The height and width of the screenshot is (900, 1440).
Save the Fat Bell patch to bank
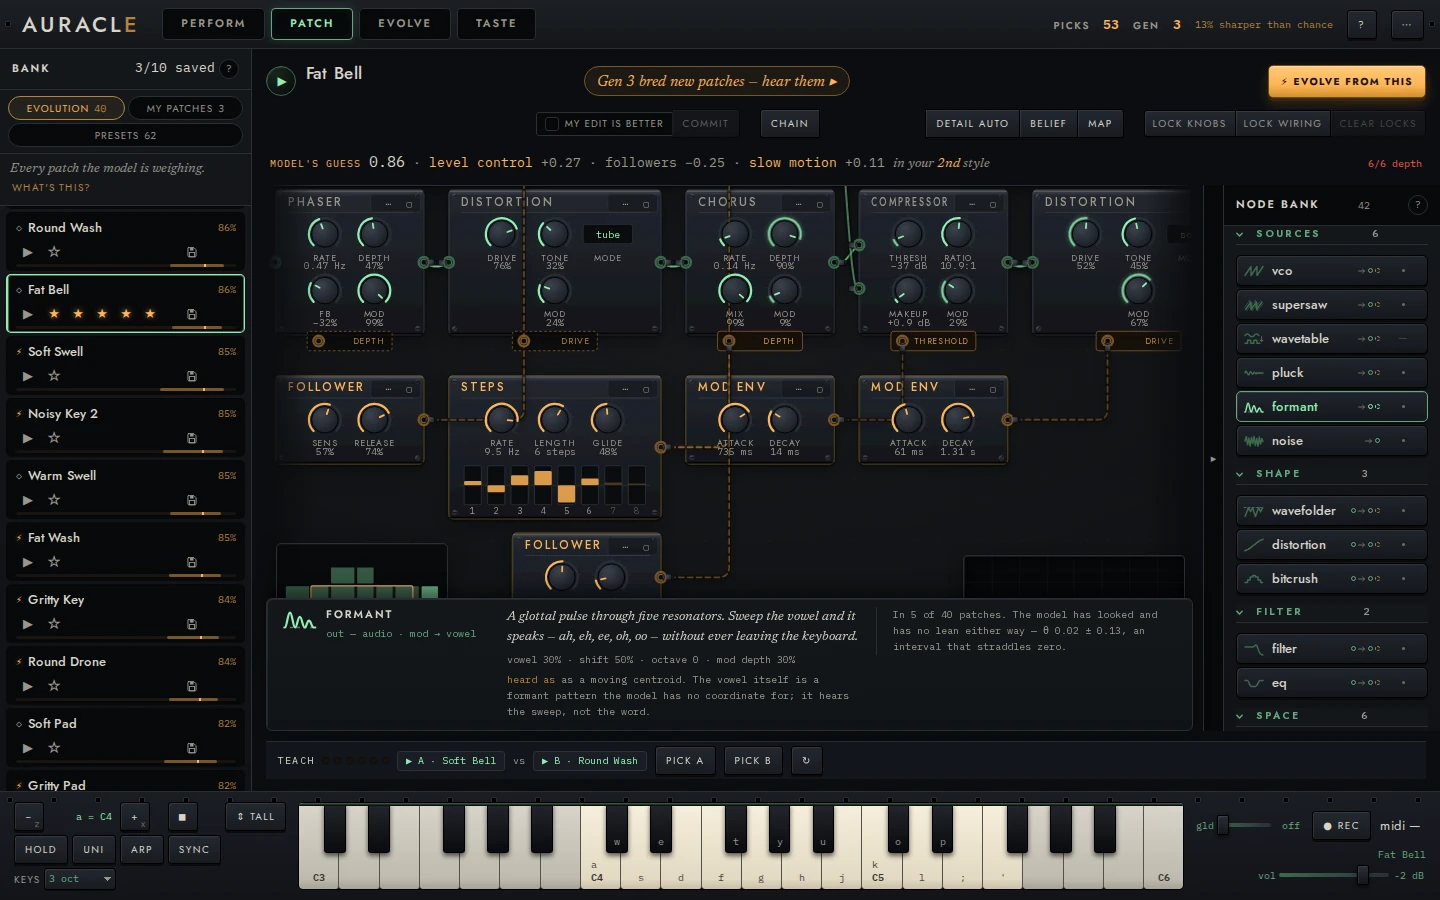tap(192, 314)
